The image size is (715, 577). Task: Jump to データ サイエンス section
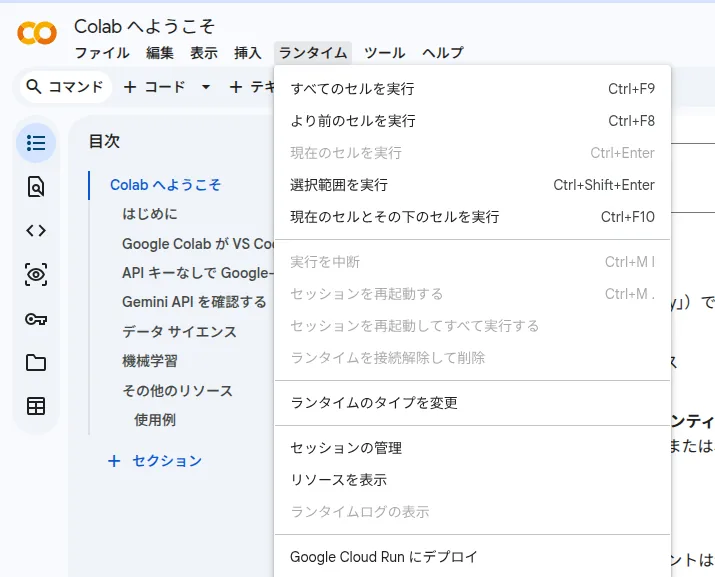[179, 332]
